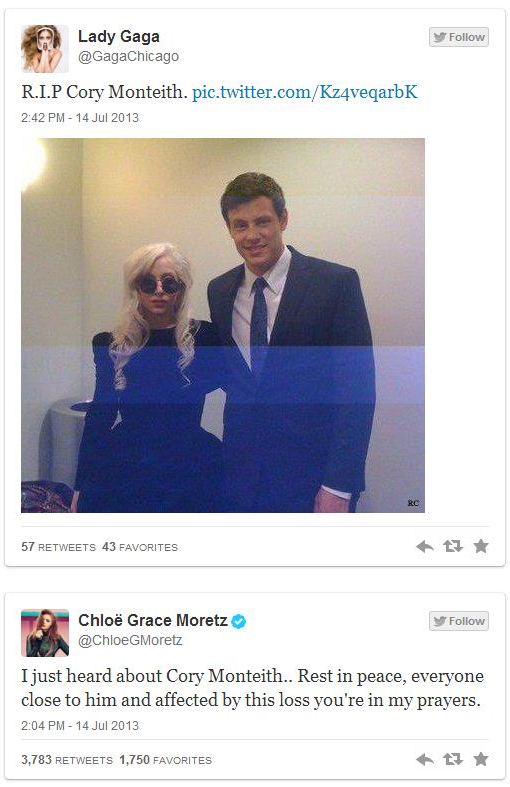Open the 2:42 PM - 14 Jul 2013 timestamp
This screenshot has width=510, height=787.
(80, 118)
